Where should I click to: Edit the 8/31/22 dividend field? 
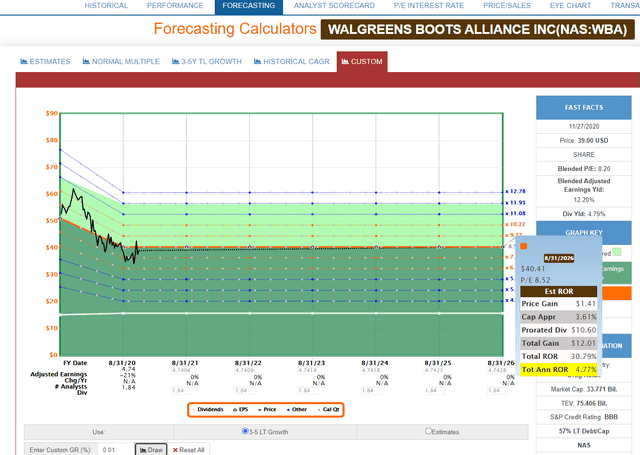click(244, 391)
